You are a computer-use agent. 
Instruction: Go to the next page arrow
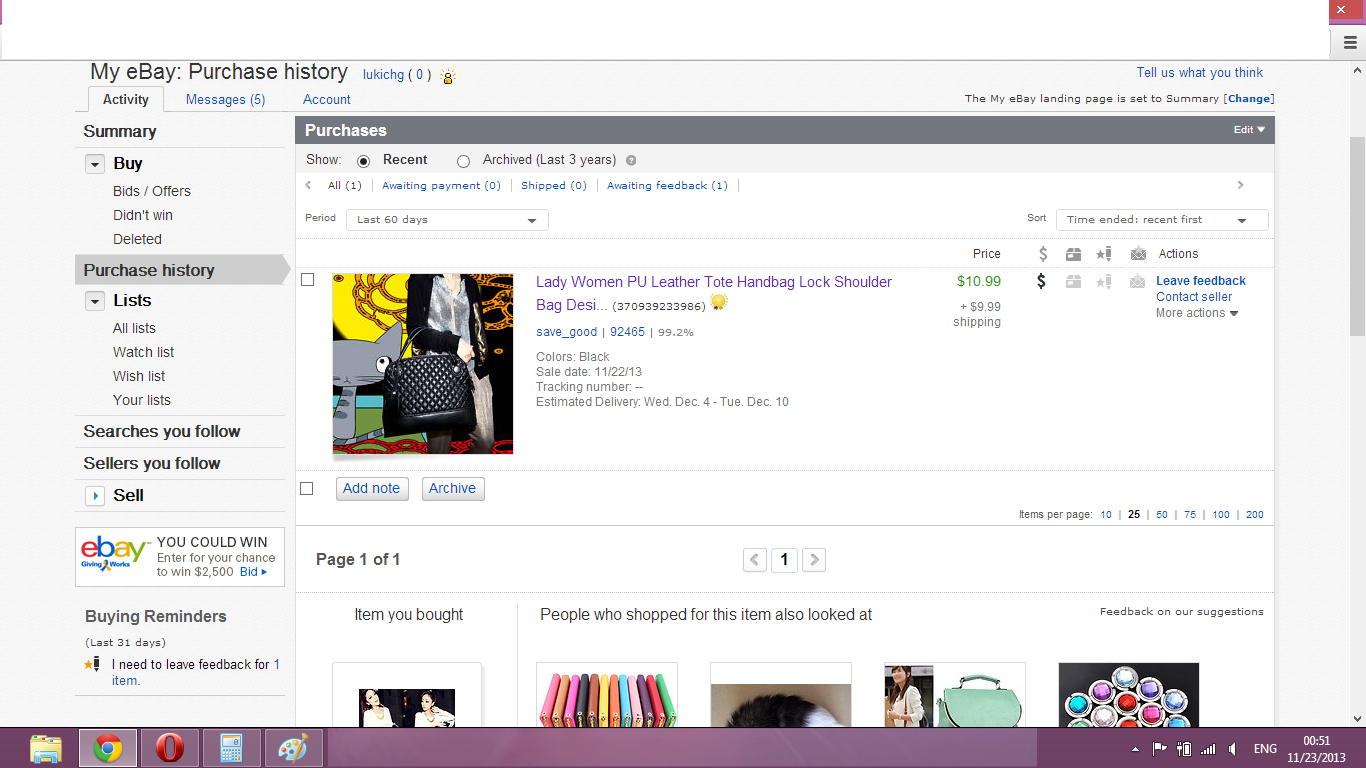(814, 560)
